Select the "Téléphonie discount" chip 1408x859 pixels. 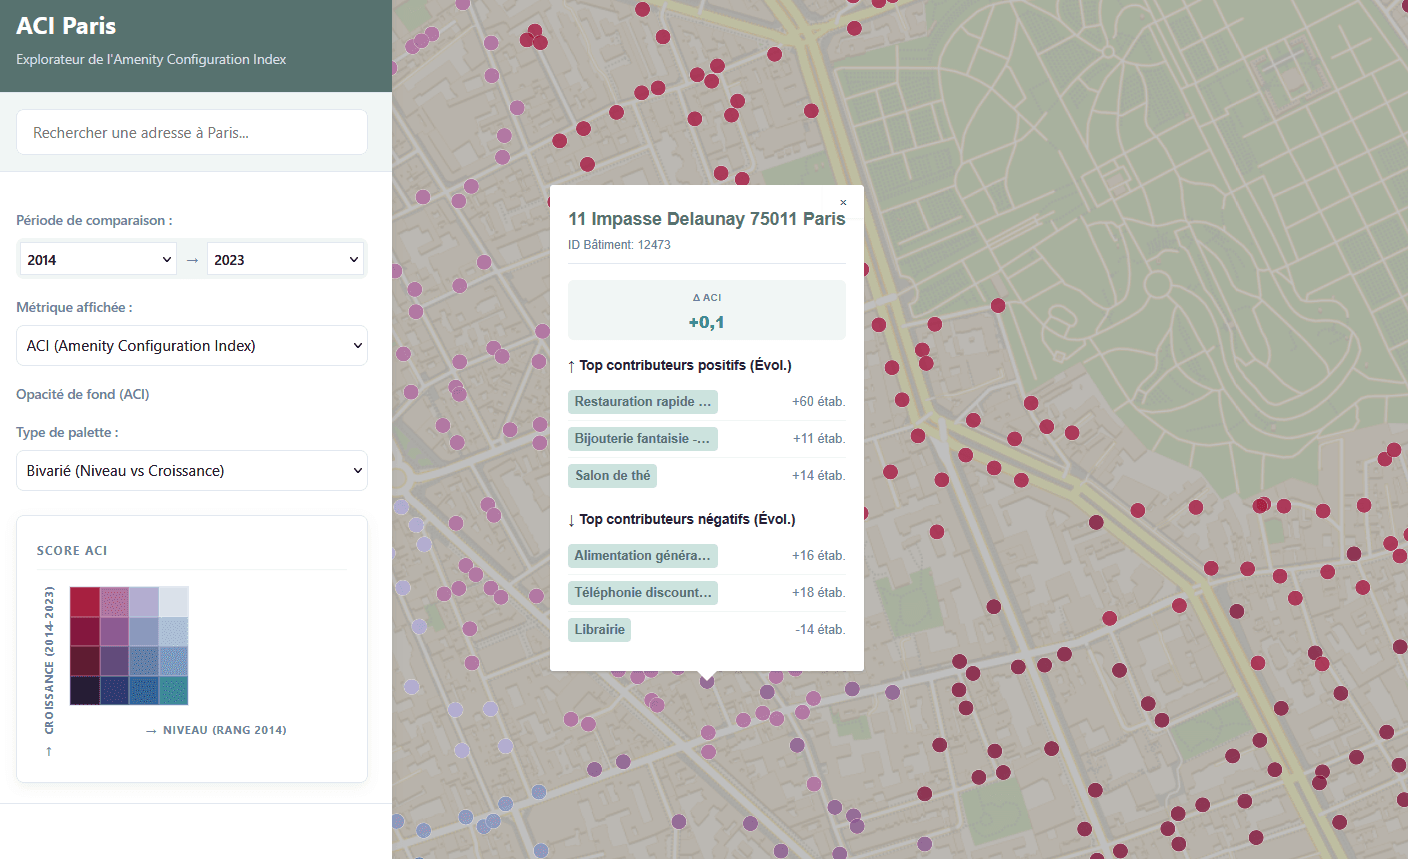tap(642, 592)
